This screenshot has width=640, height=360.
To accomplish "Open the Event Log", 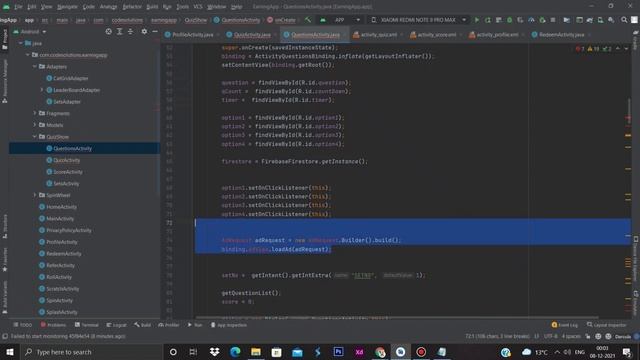I will [564, 325].
